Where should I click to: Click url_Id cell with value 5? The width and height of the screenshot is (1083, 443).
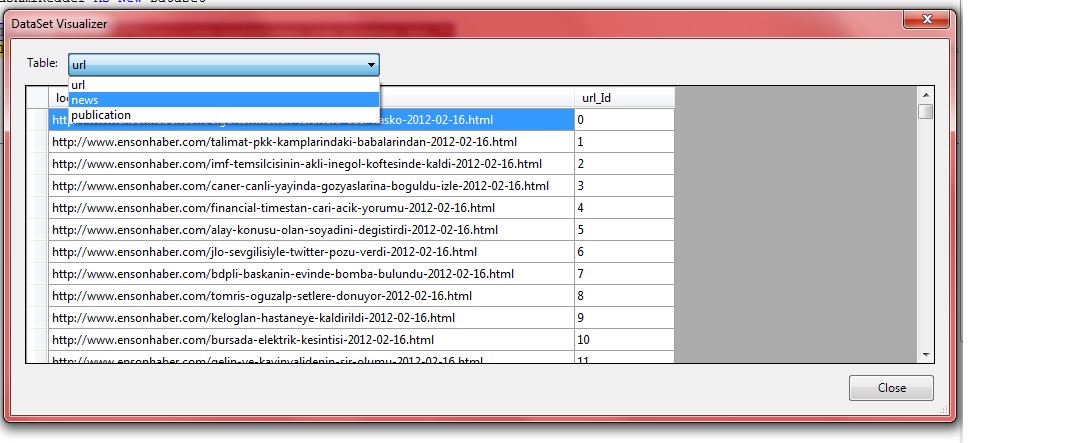click(x=624, y=230)
